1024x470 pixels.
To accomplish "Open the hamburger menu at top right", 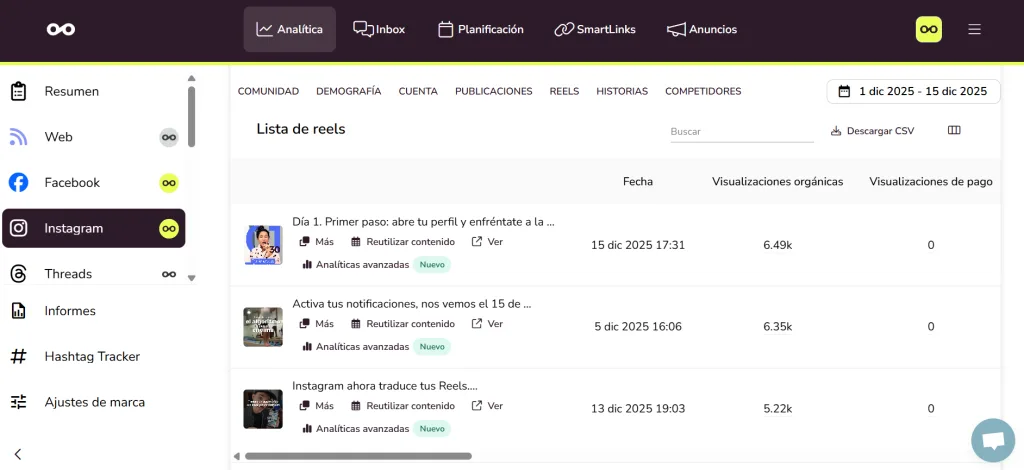I will pos(974,29).
